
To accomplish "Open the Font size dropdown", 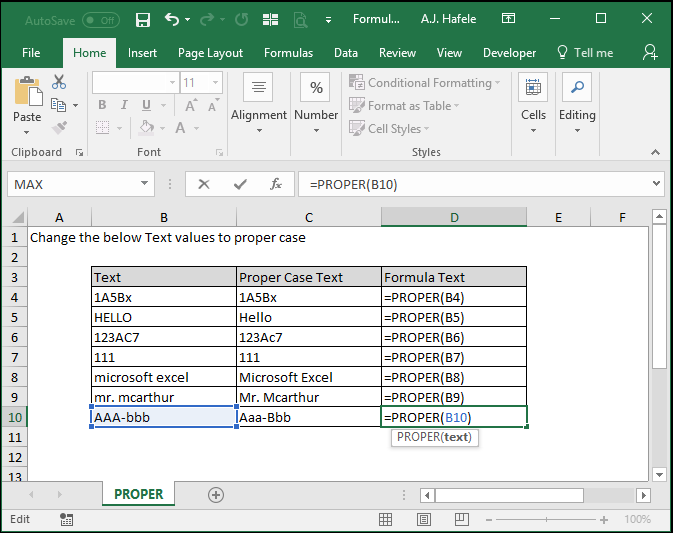I will (x=215, y=82).
